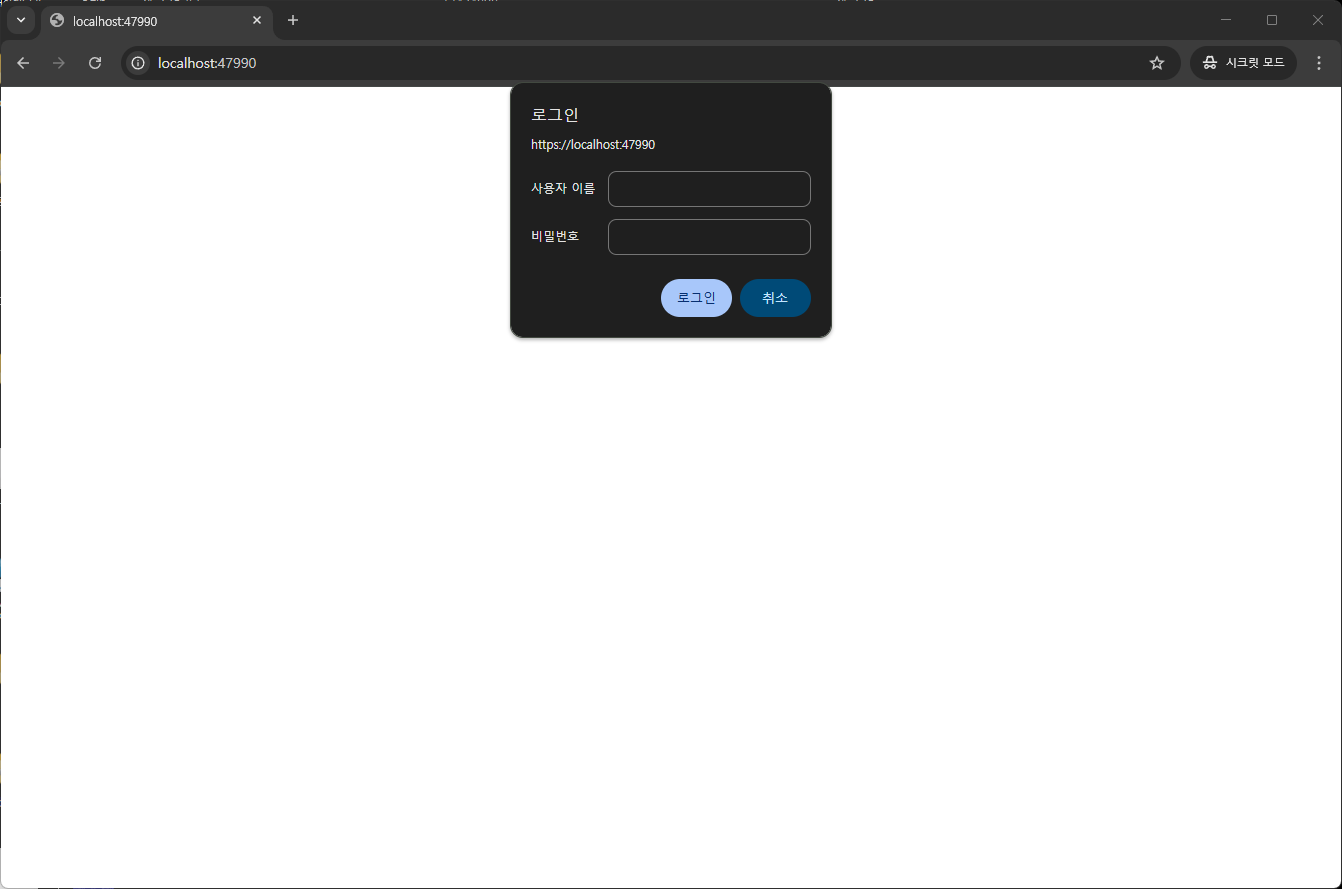Screen dimensions: 1342x889
Task: Reload the page with the refresh icon
Action: tap(95, 63)
